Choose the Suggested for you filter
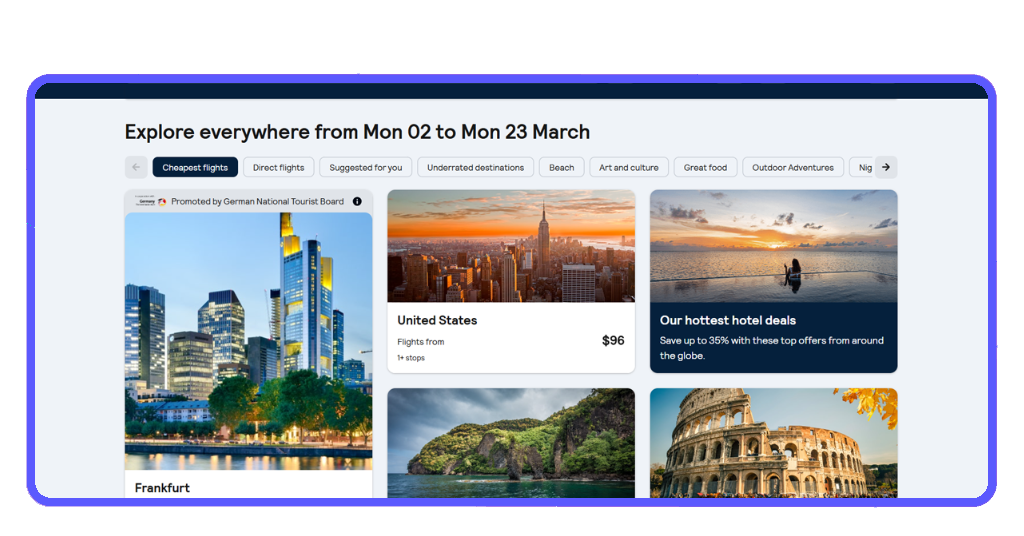Image resolution: width=1024 pixels, height=536 pixels. 366,167
